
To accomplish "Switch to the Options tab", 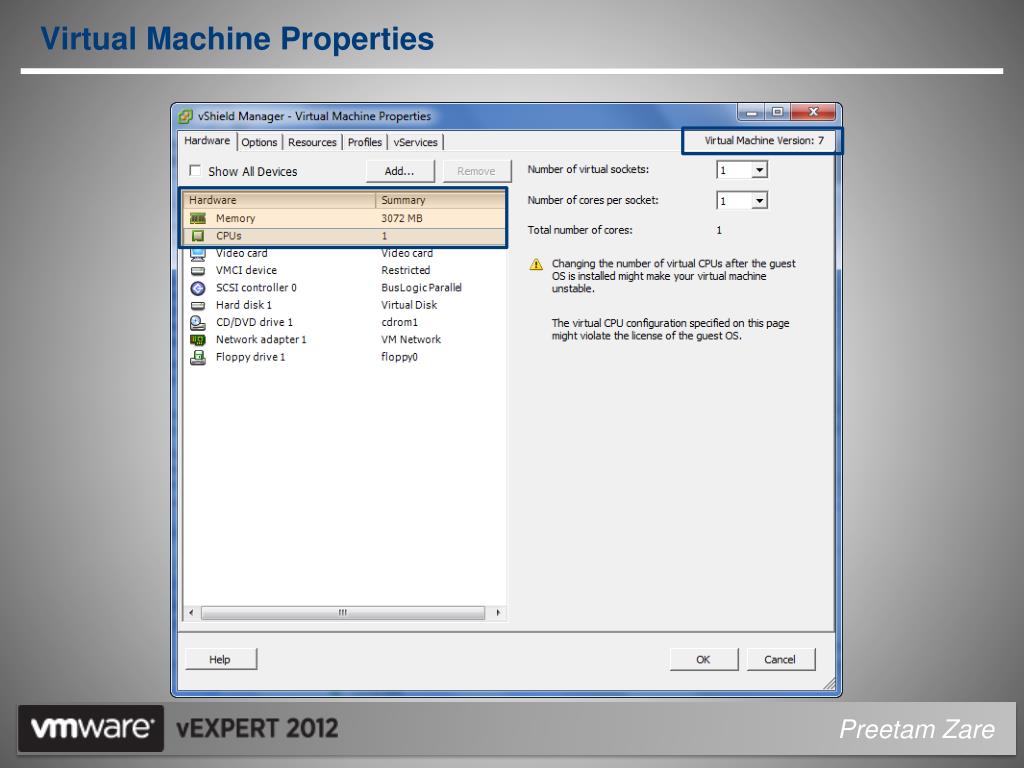I will (x=259, y=142).
